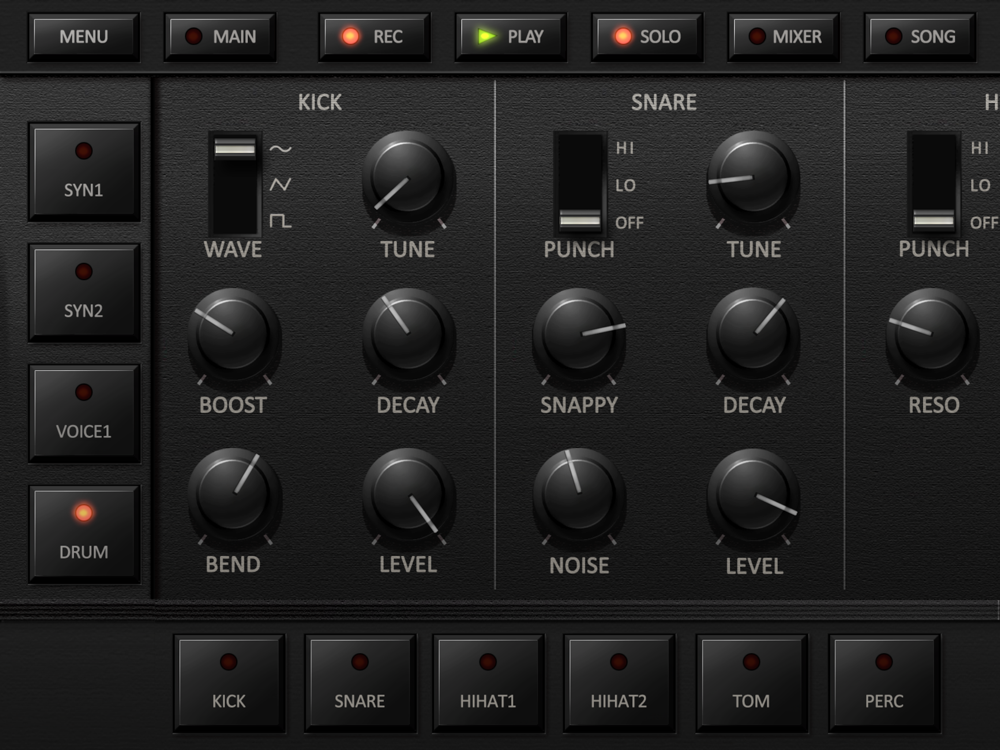This screenshot has width=1000, height=750.
Task: Click the Snare NOISE knob
Action: [x=579, y=494]
